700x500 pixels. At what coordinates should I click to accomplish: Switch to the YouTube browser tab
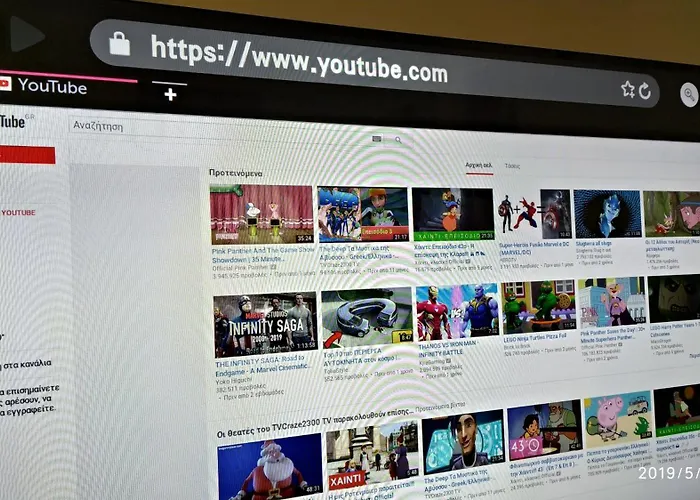coord(50,86)
